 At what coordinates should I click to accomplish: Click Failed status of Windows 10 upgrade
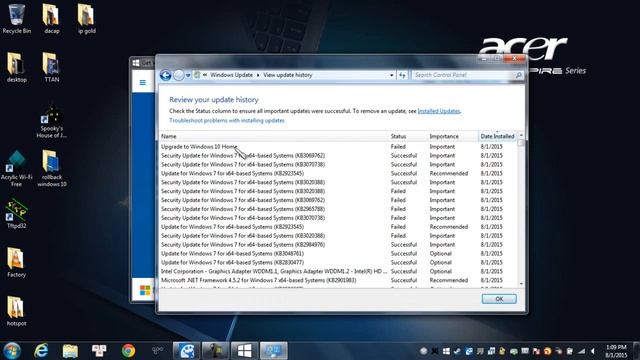point(398,147)
